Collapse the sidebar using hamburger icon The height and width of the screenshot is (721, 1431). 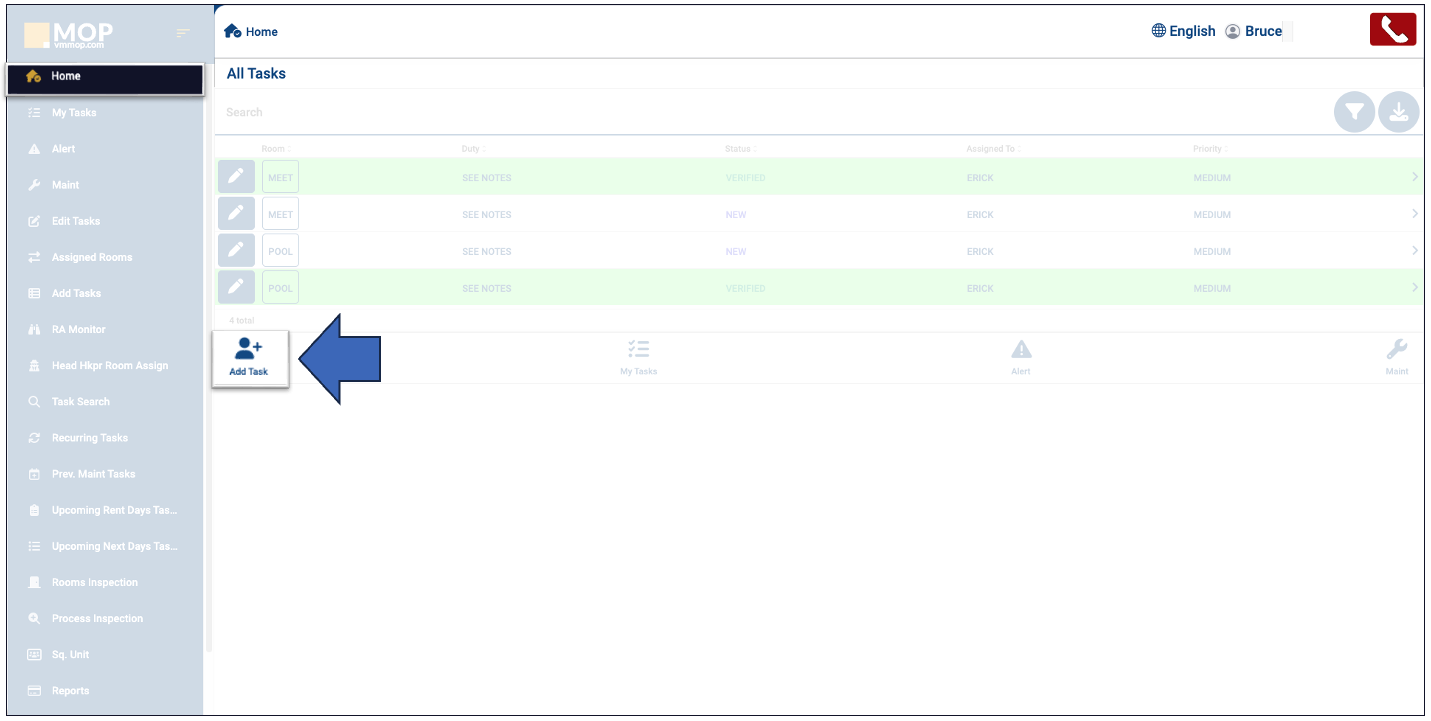point(182,34)
